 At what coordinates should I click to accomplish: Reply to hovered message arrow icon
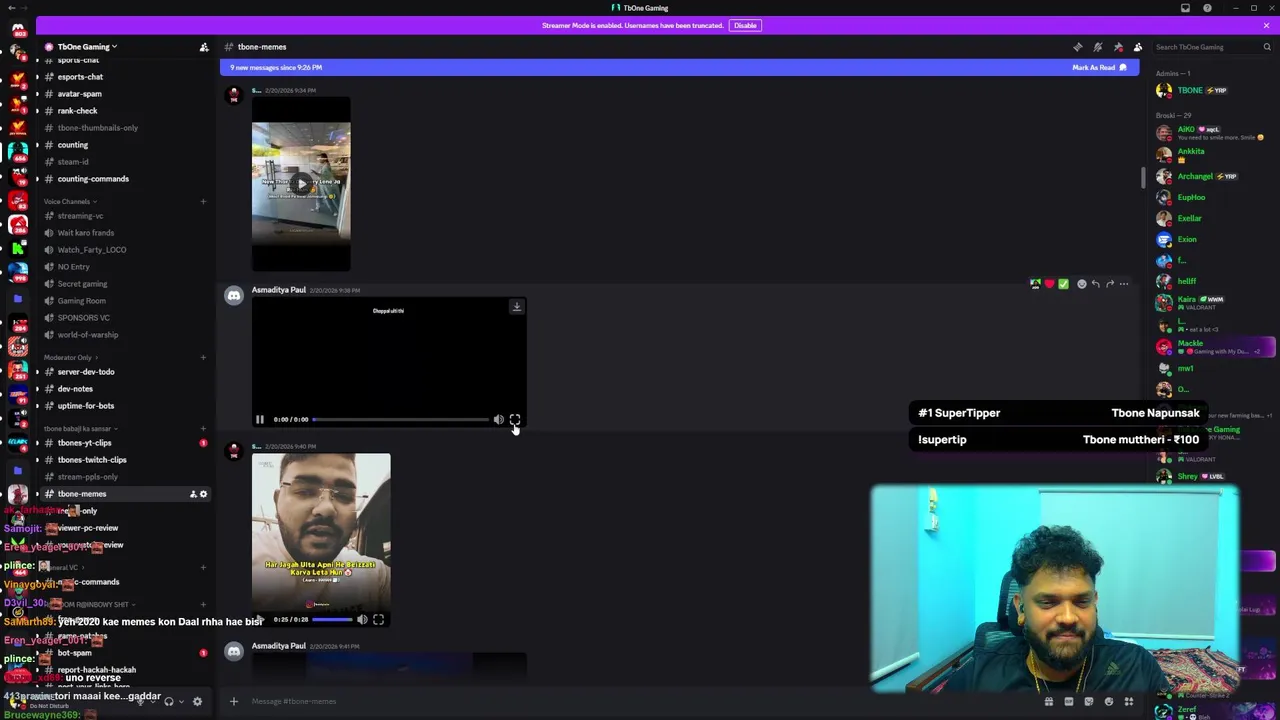(1096, 284)
